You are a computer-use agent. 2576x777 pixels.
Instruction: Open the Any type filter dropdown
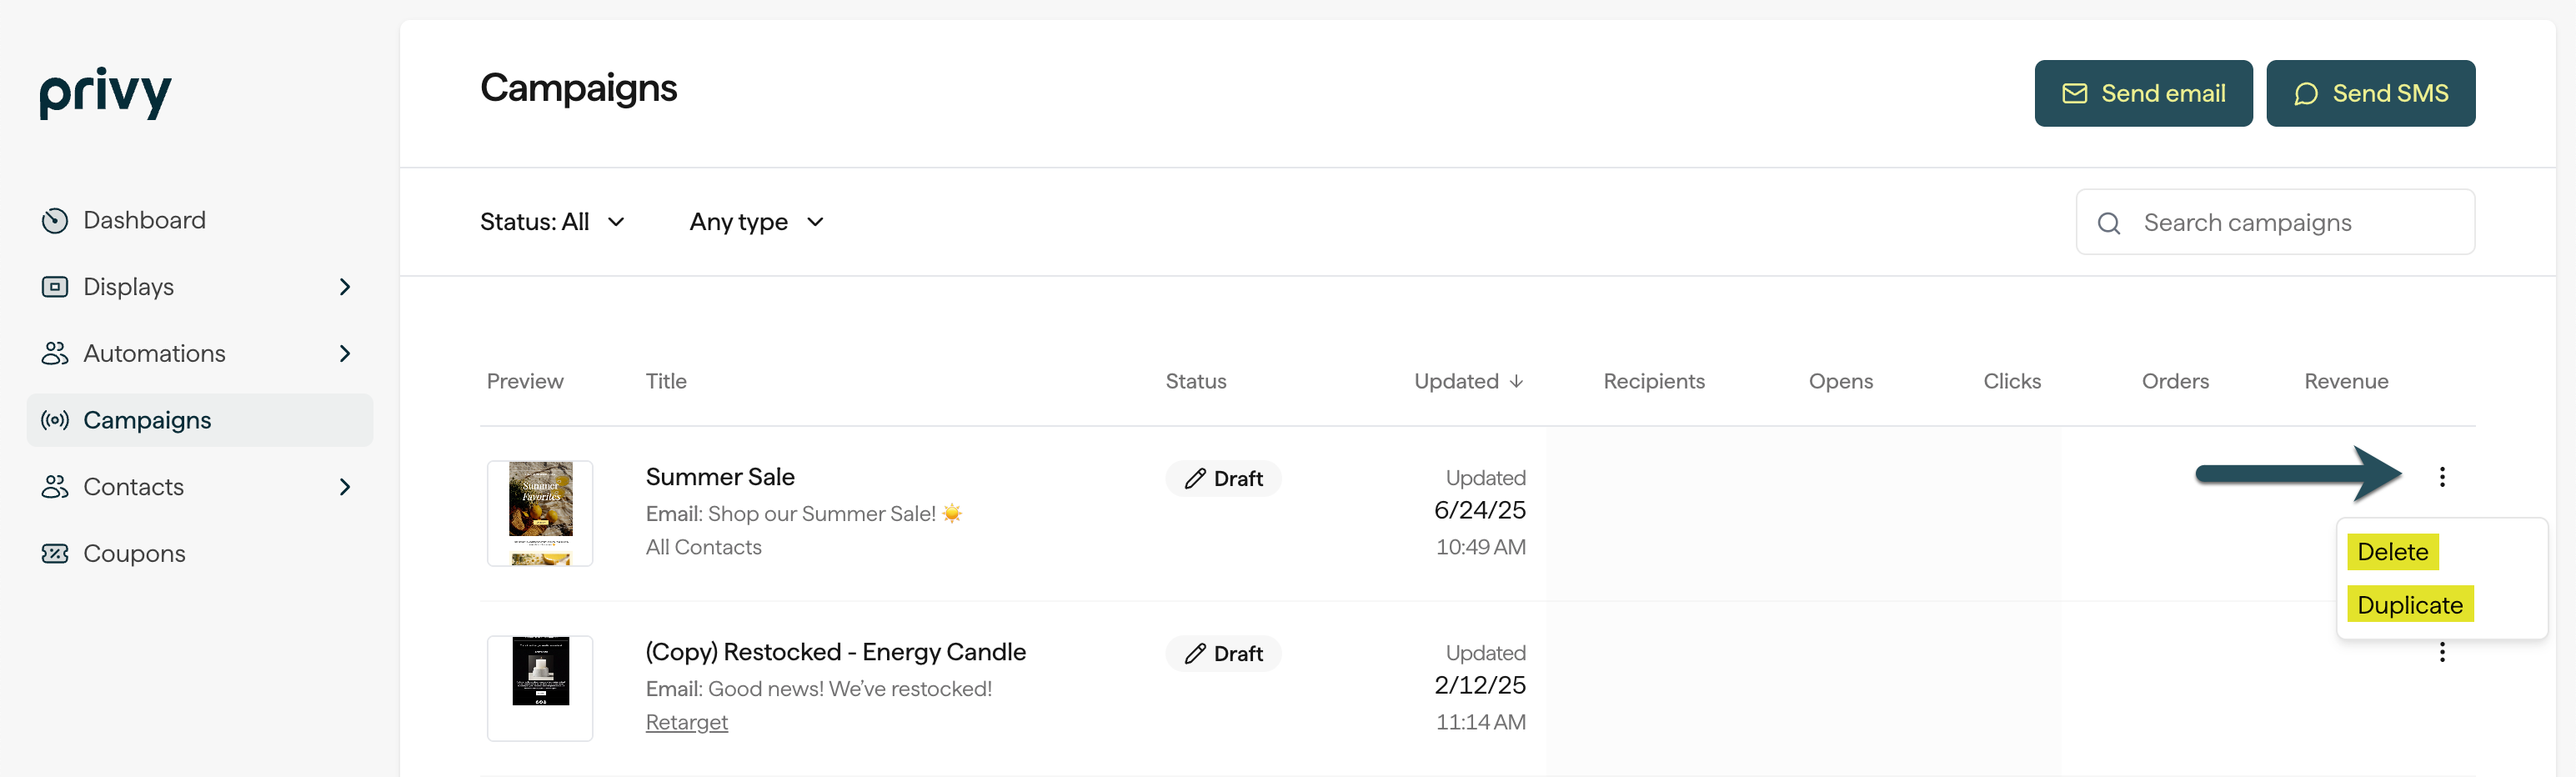coord(757,222)
